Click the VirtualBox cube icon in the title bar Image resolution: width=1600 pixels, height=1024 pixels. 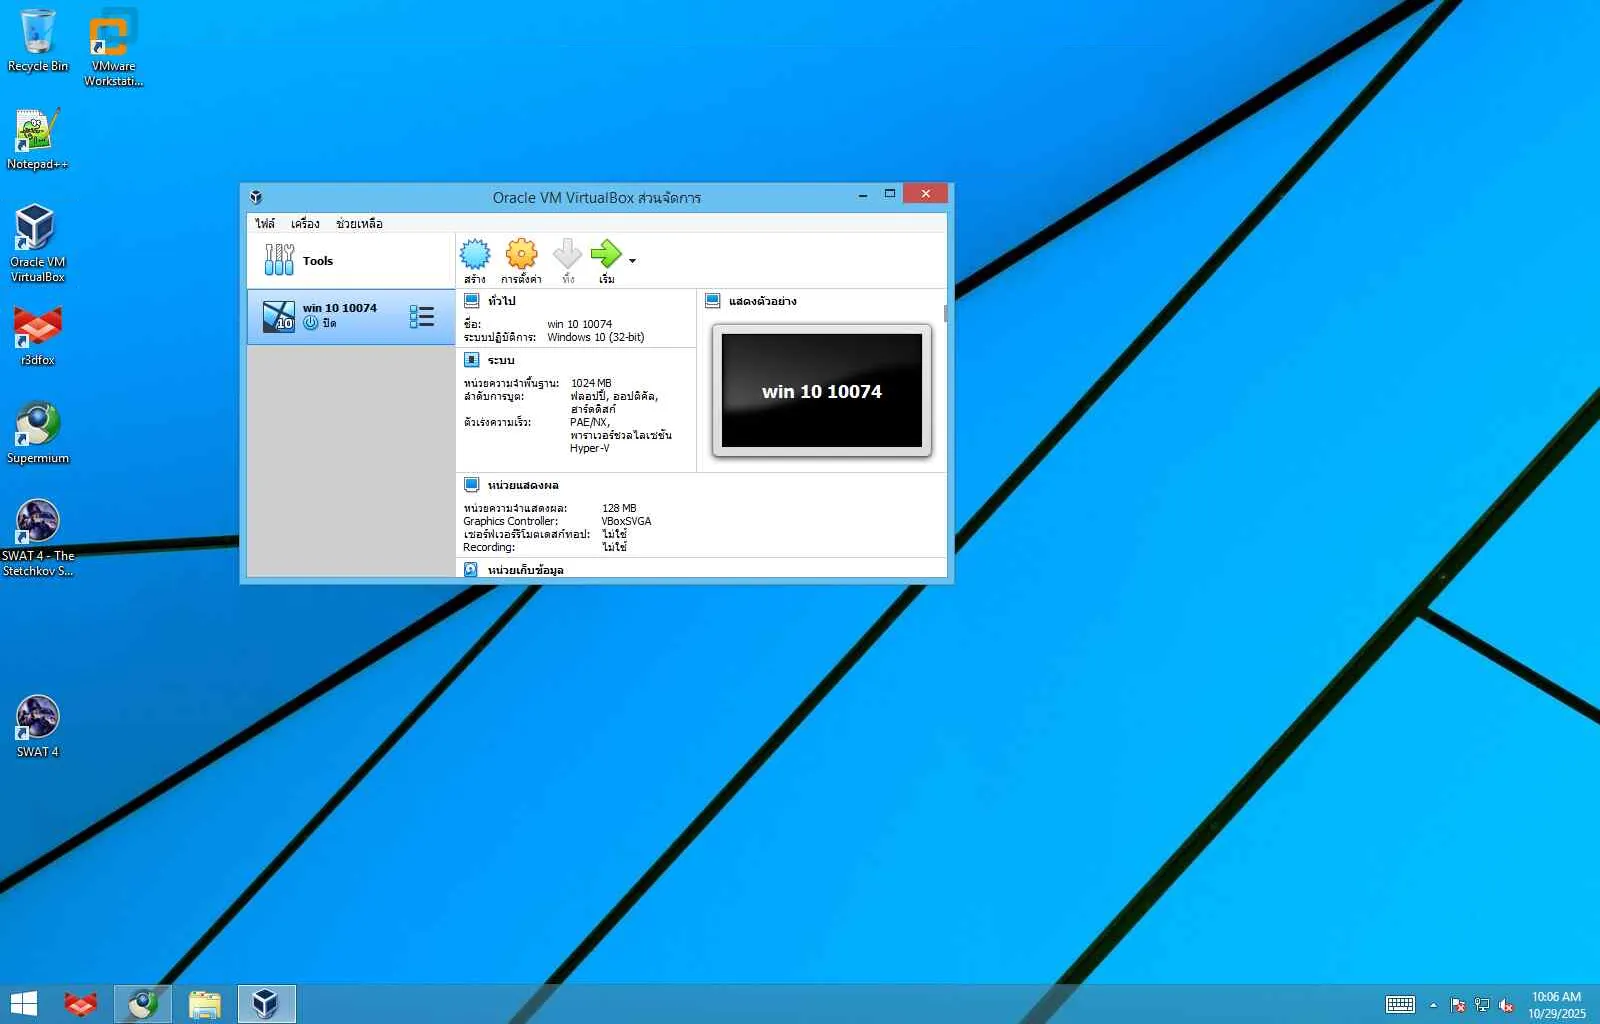tap(256, 197)
